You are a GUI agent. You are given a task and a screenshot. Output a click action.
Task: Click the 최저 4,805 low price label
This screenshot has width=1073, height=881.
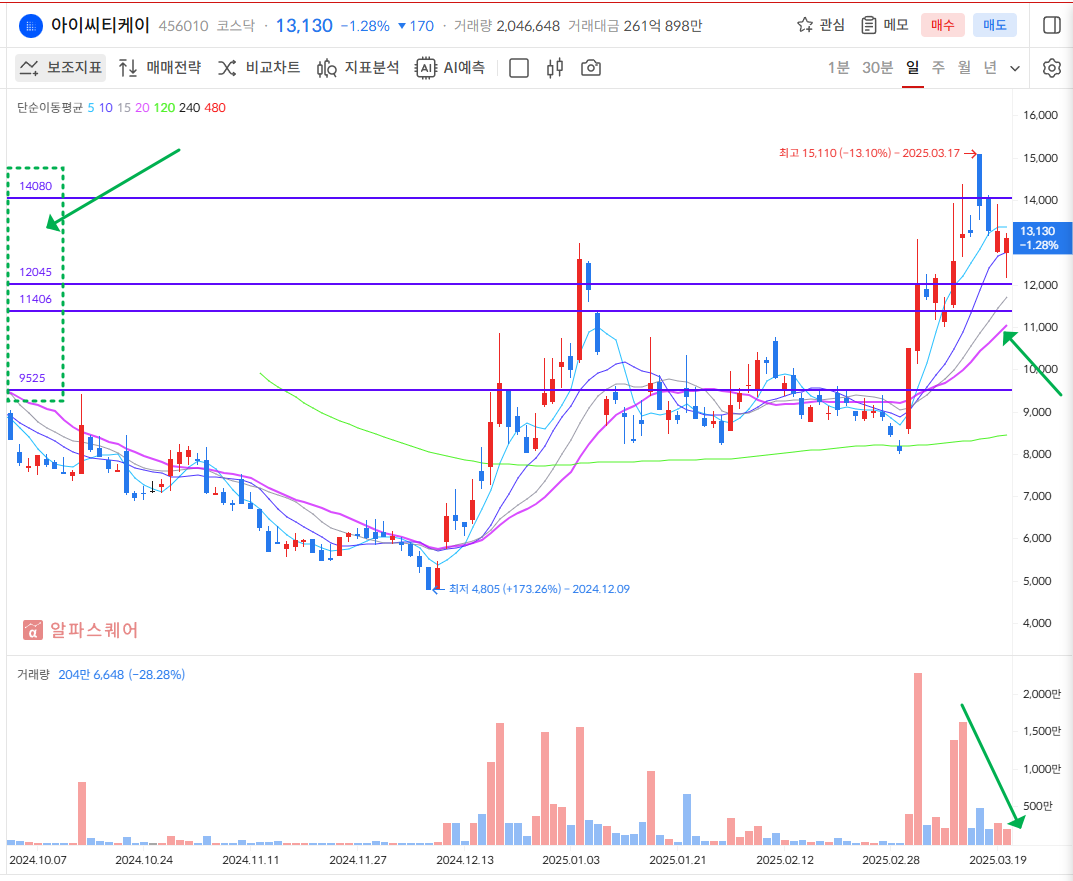coord(539,589)
